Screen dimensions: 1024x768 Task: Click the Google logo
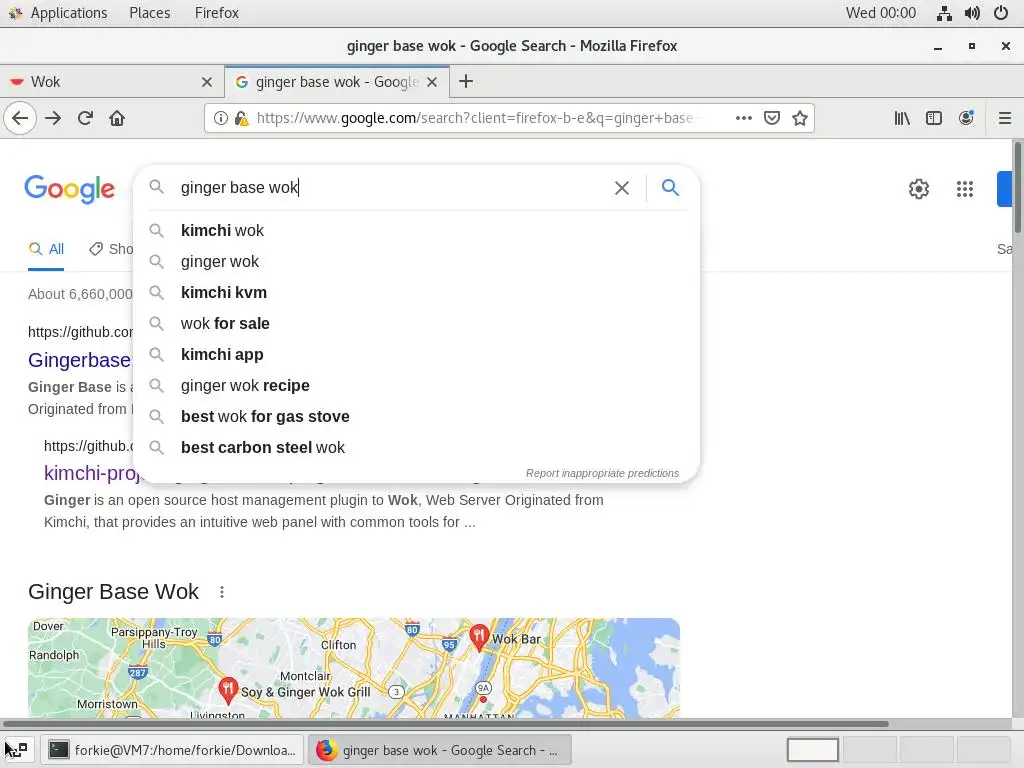click(x=69, y=189)
